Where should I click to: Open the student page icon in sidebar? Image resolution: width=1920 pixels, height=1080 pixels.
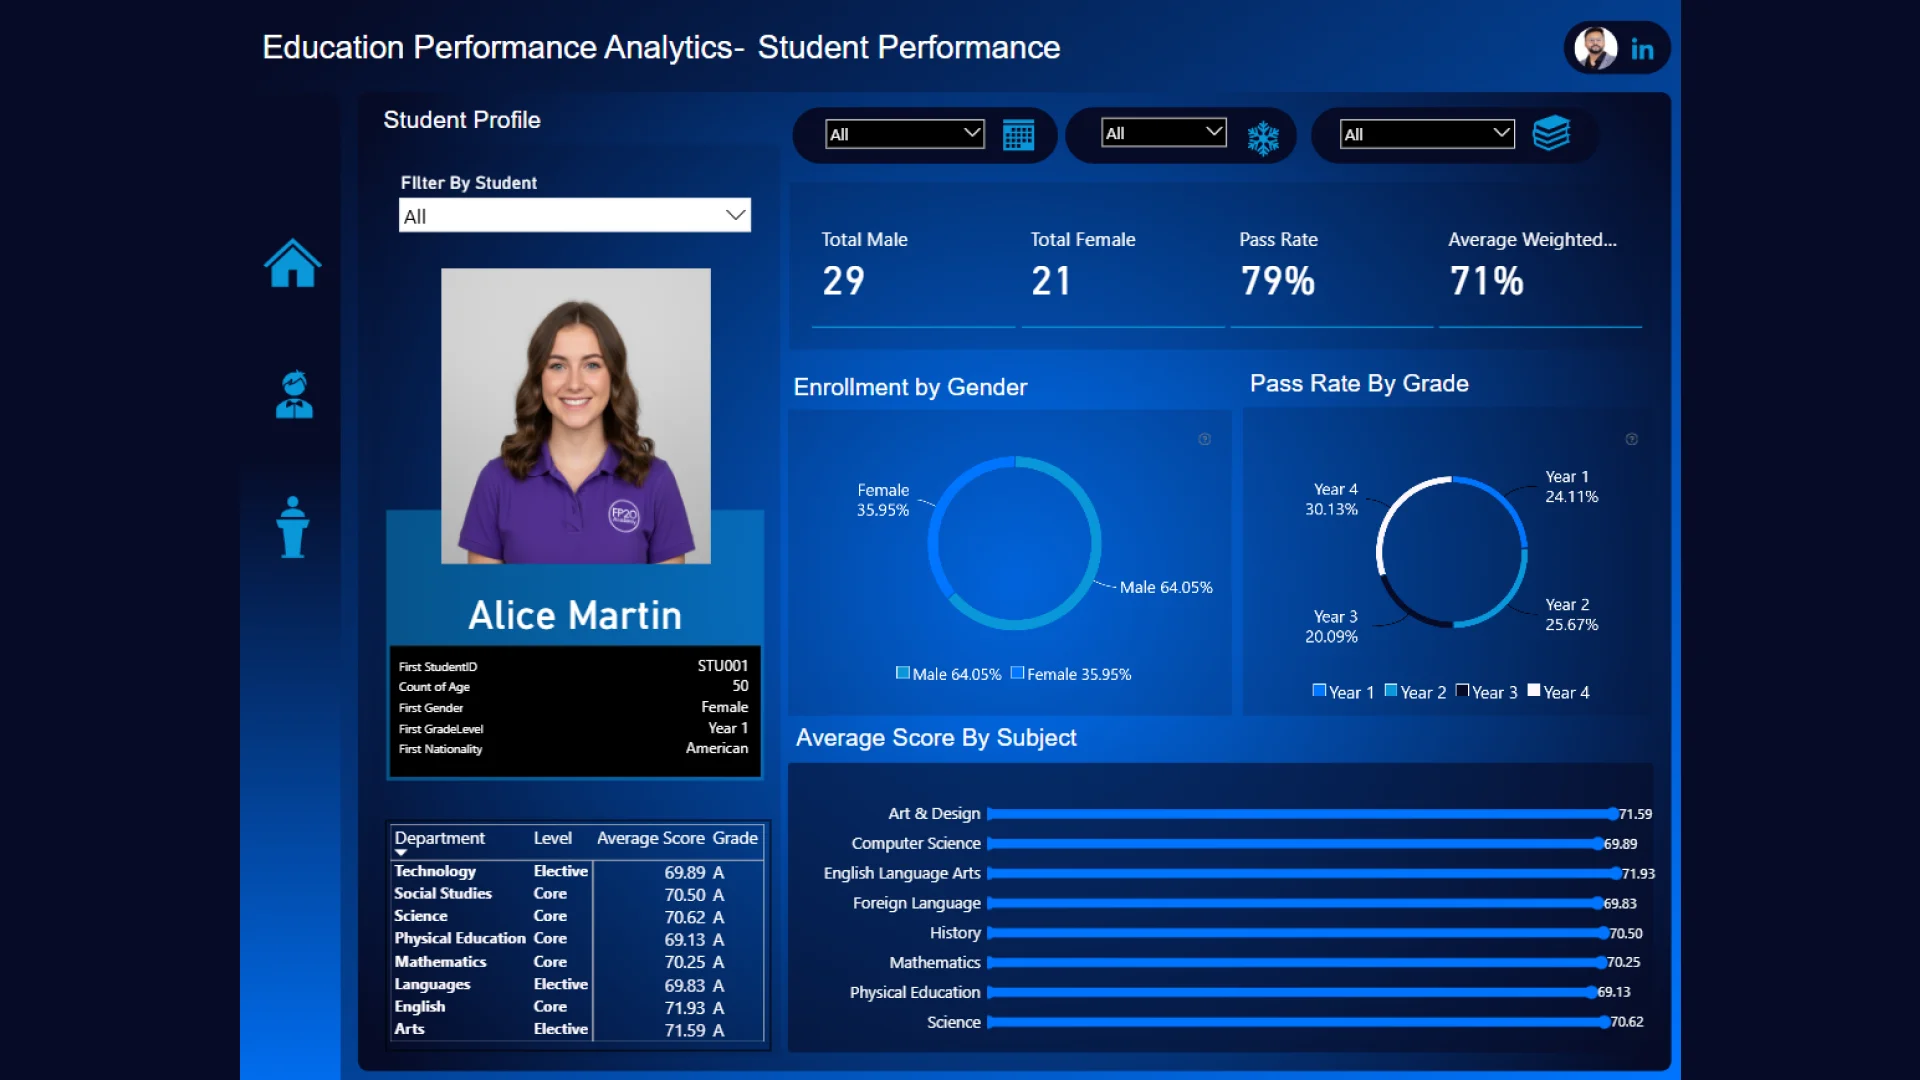tap(294, 395)
